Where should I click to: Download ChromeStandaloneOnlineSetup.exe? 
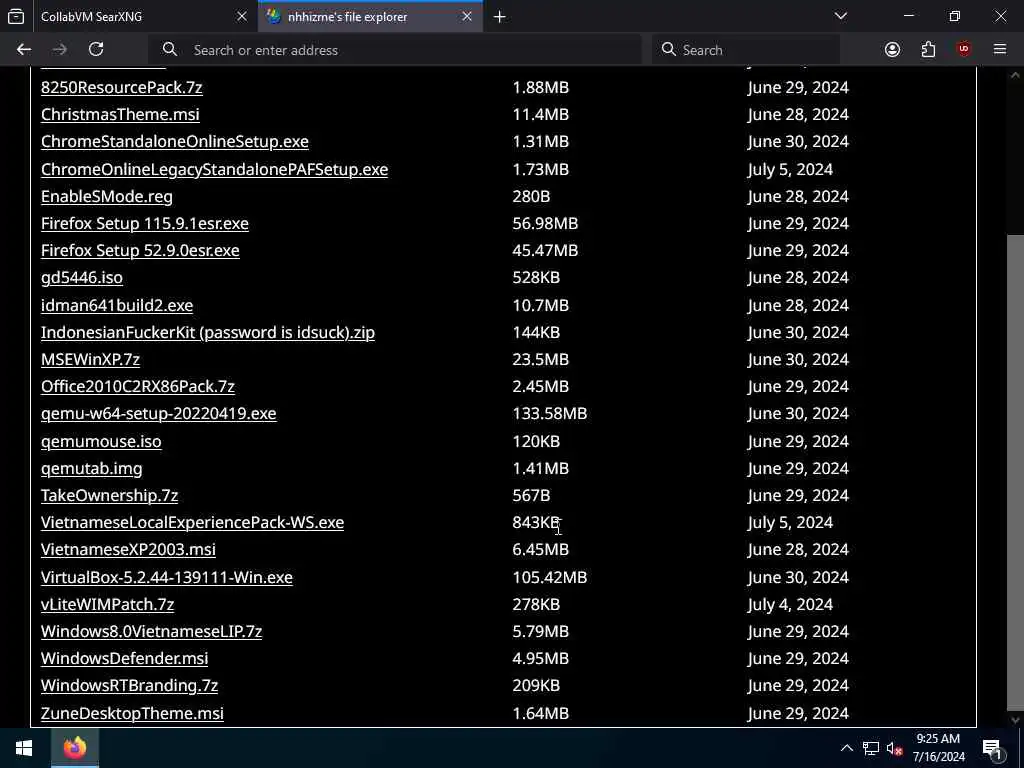click(174, 142)
